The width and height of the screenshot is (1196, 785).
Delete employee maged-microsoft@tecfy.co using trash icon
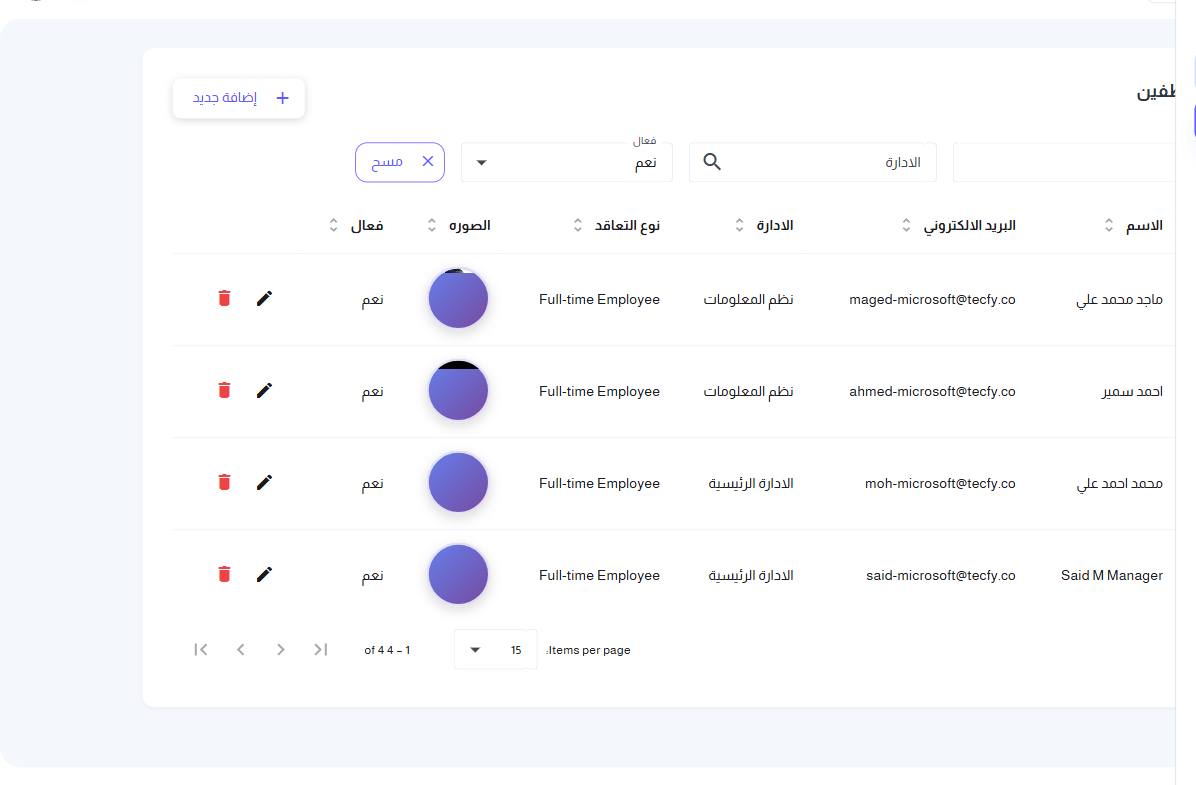(224, 298)
